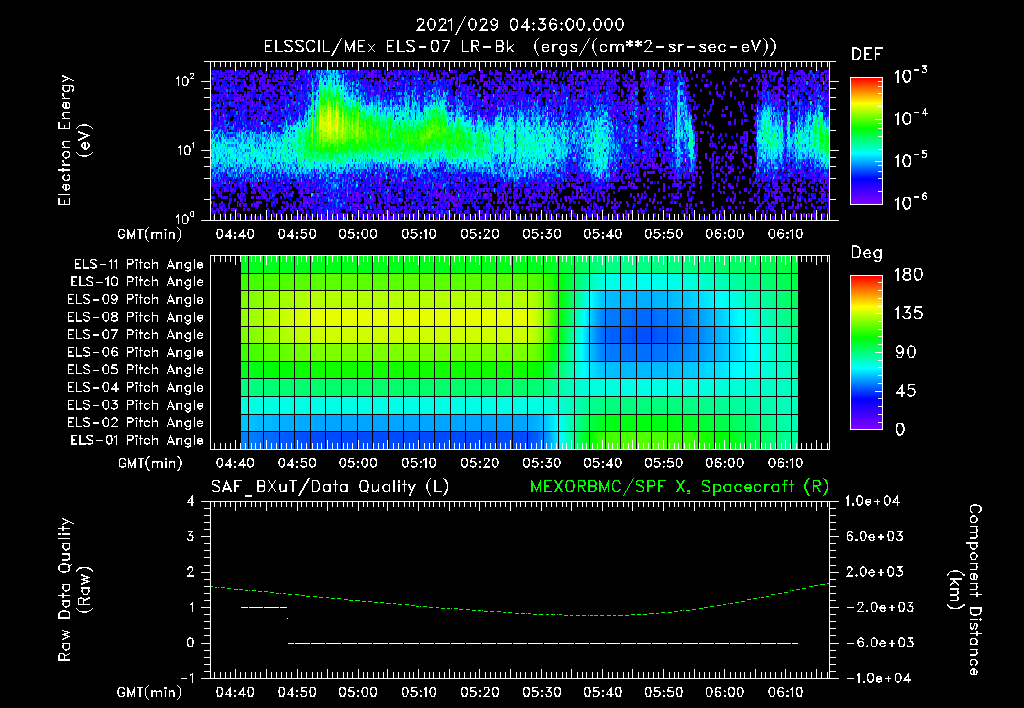This screenshot has height=708, width=1024.
Task: Click the Deg label above the color bar
Action: pos(867,253)
